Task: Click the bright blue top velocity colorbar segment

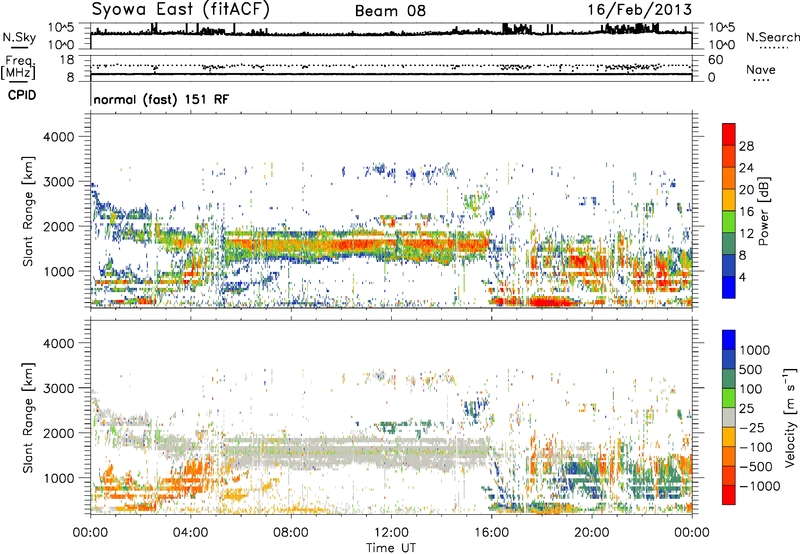Action: tap(729, 340)
